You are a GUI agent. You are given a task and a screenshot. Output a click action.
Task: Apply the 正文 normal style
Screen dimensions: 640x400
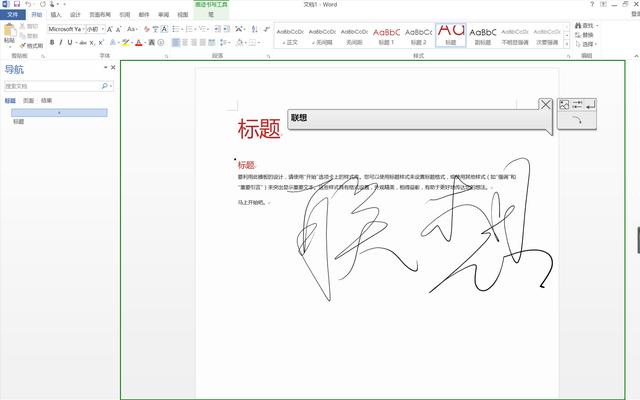(290, 35)
